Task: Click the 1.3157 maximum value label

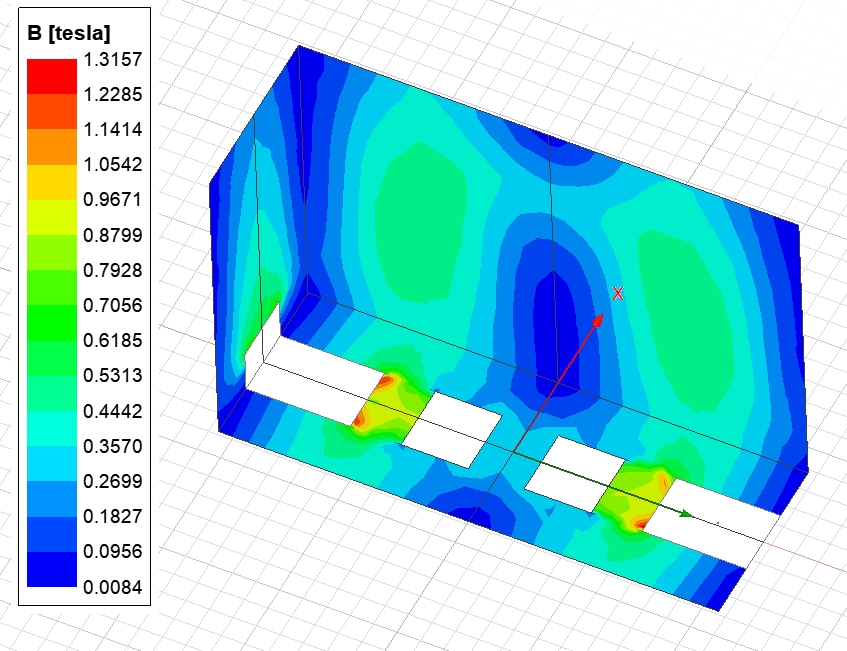Action: (x=114, y=59)
